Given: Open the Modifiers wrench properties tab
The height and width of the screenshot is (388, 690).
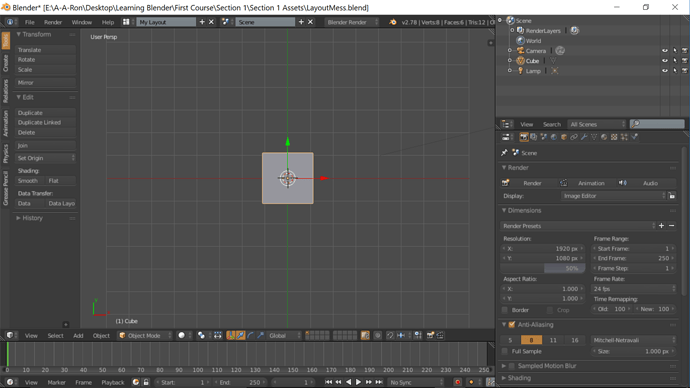Looking at the screenshot, I should 584,137.
